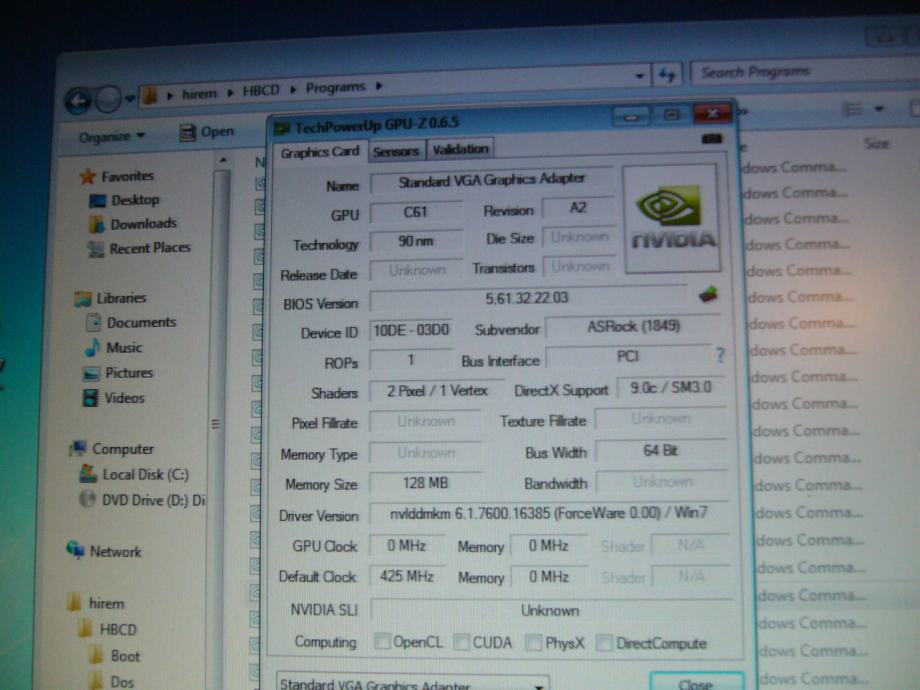Expand the arrow before HBCD in breadcrumb

point(231,92)
